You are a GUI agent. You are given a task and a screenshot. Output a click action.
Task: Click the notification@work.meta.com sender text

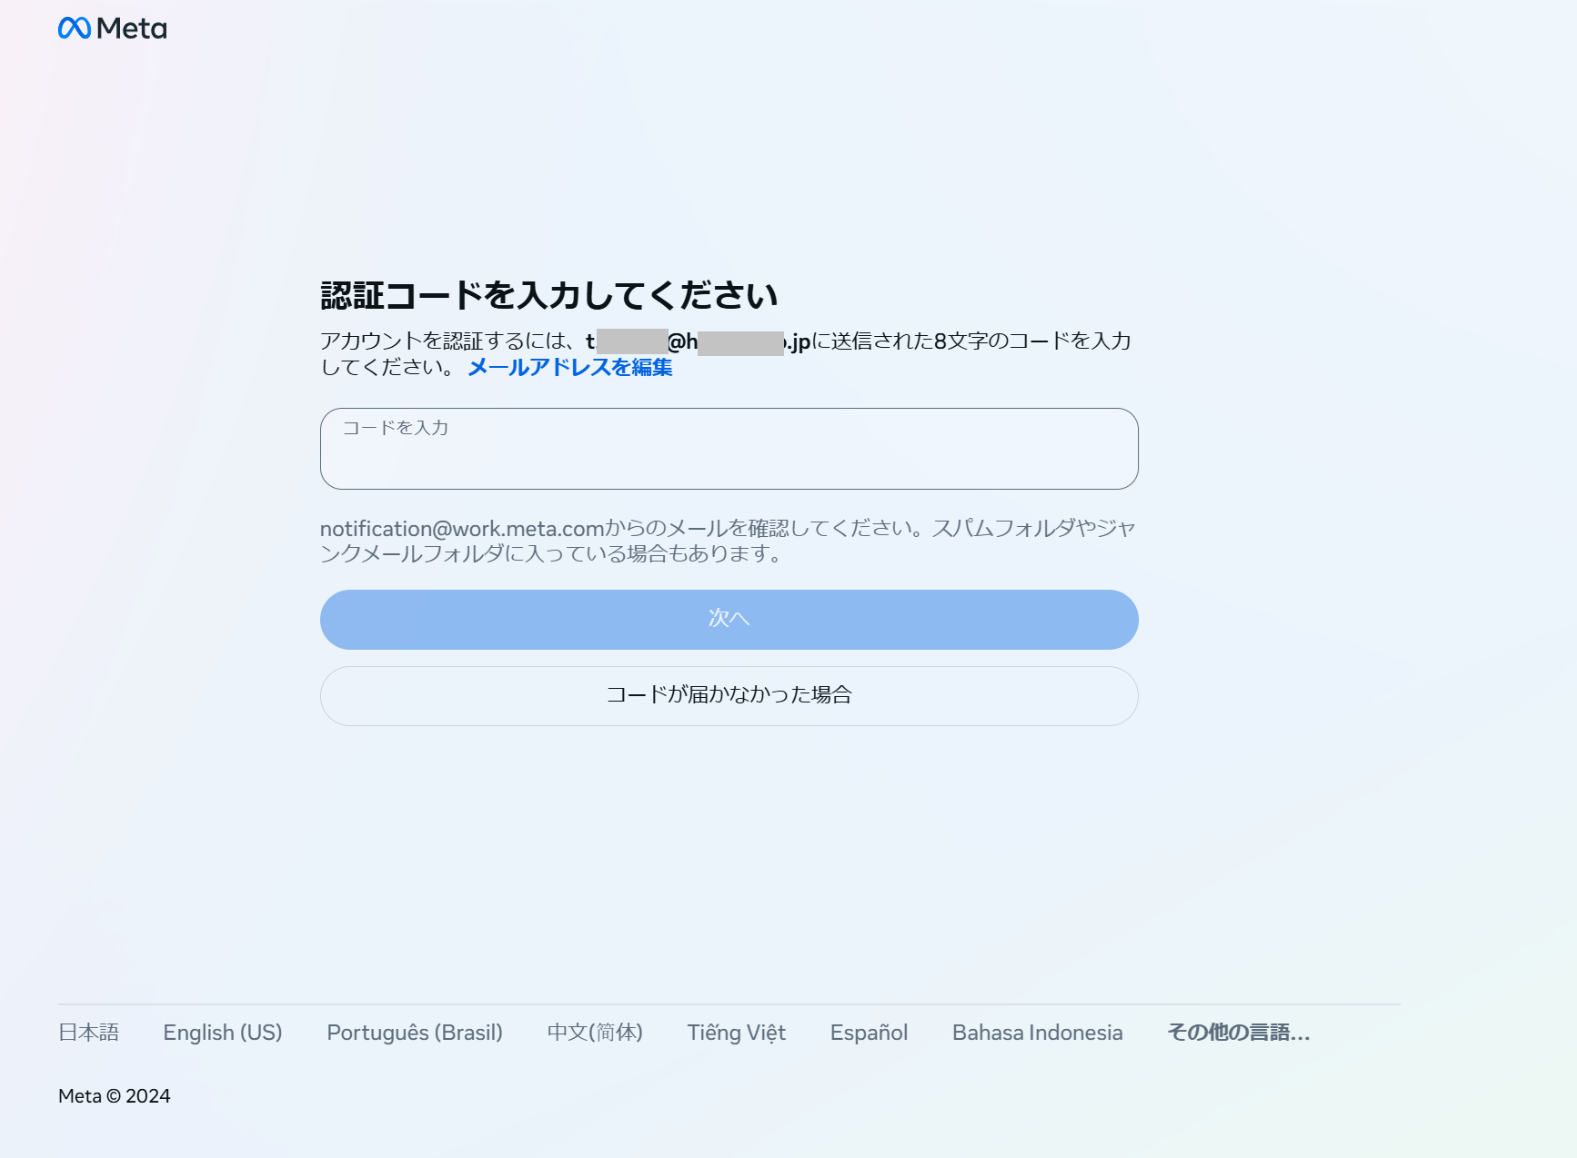(x=462, y=528)
